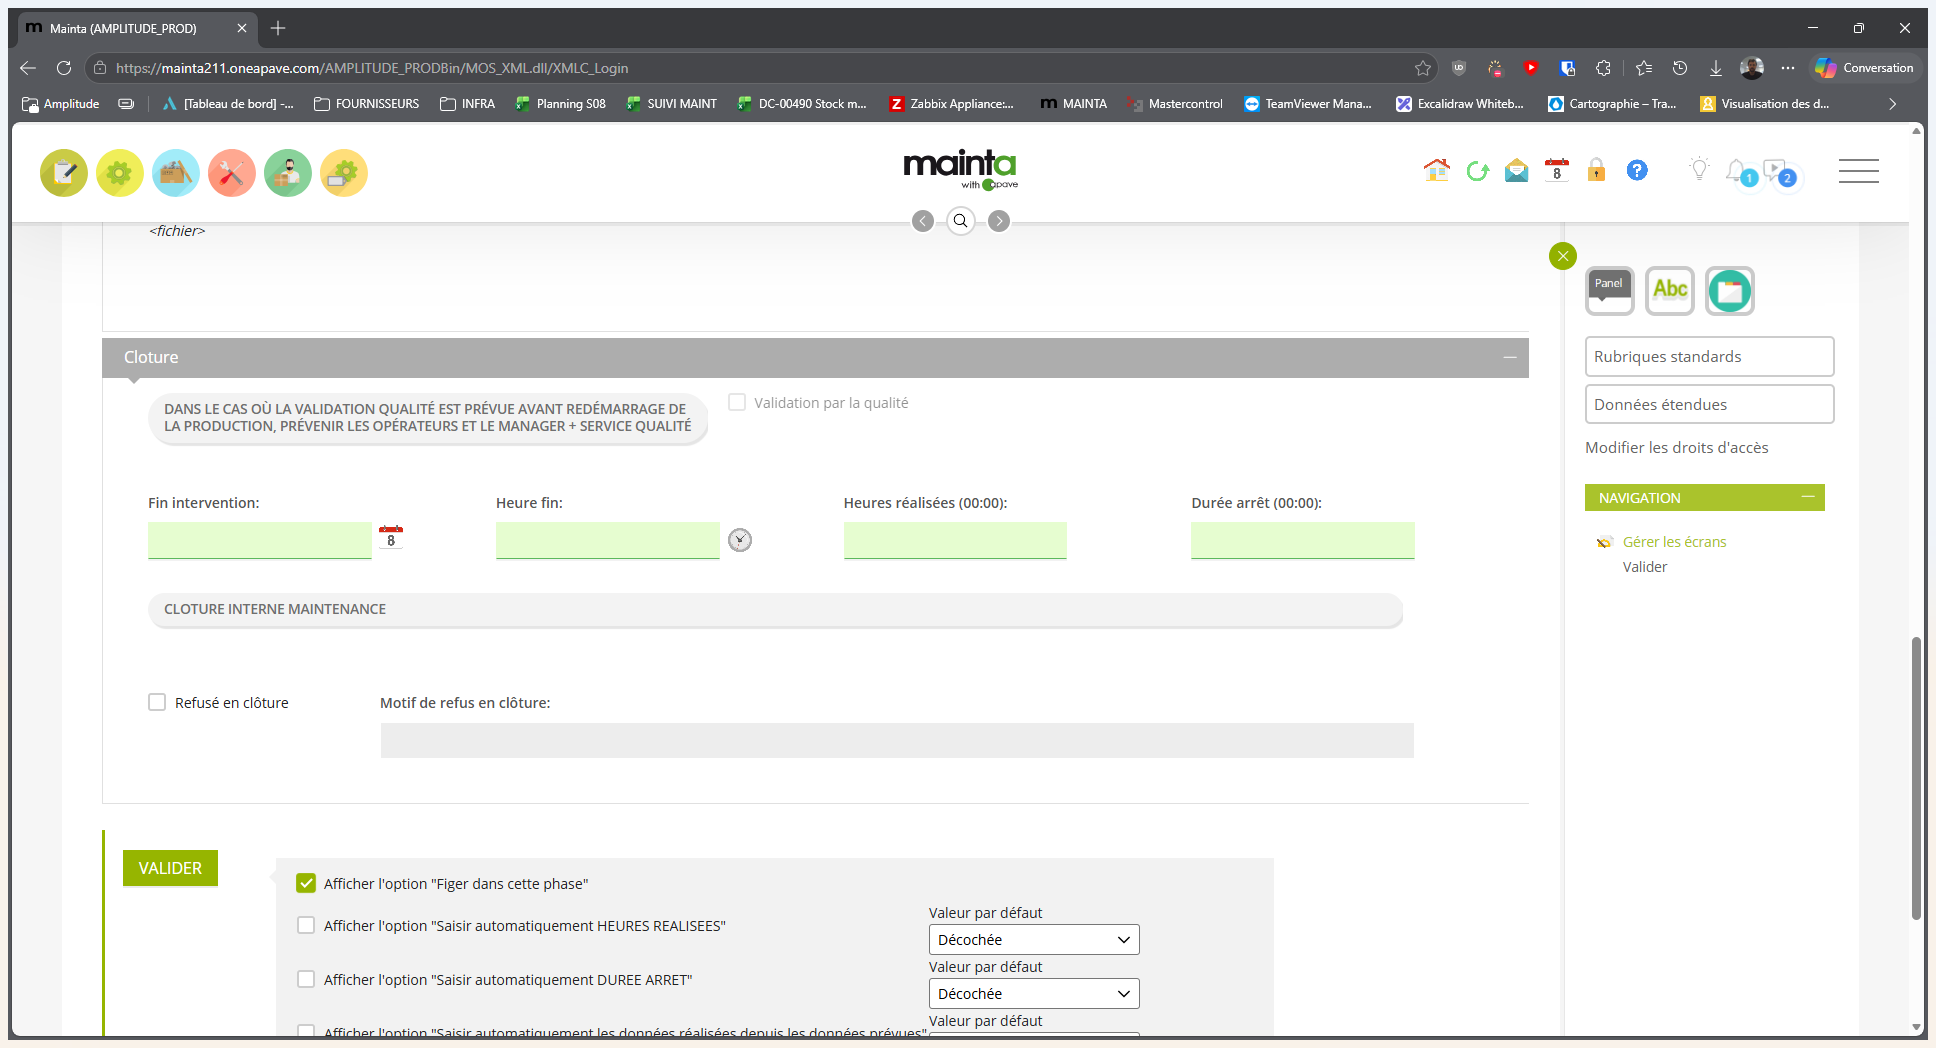This screenshot has height=1048, width=1936.
Task: Enable Saisir automatiquement HEURES REALISEES option
Action: 306,925
